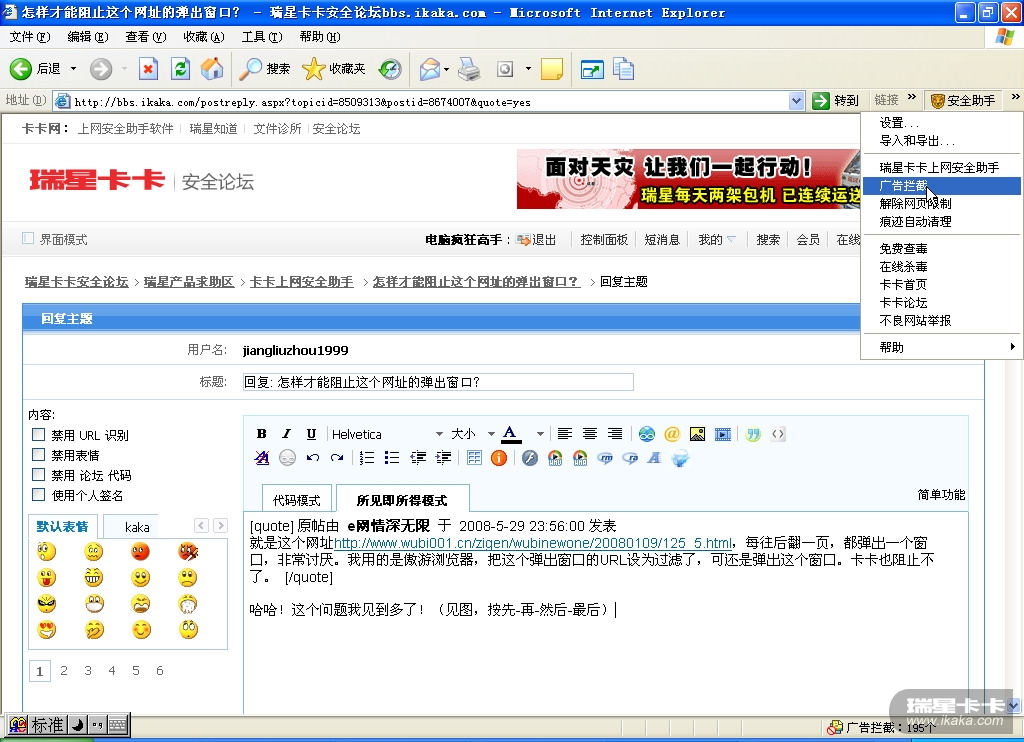Insert WMA audio icon
This screenshot has height=742, width=1024.
pyautogui.click(x=580, y=458)
